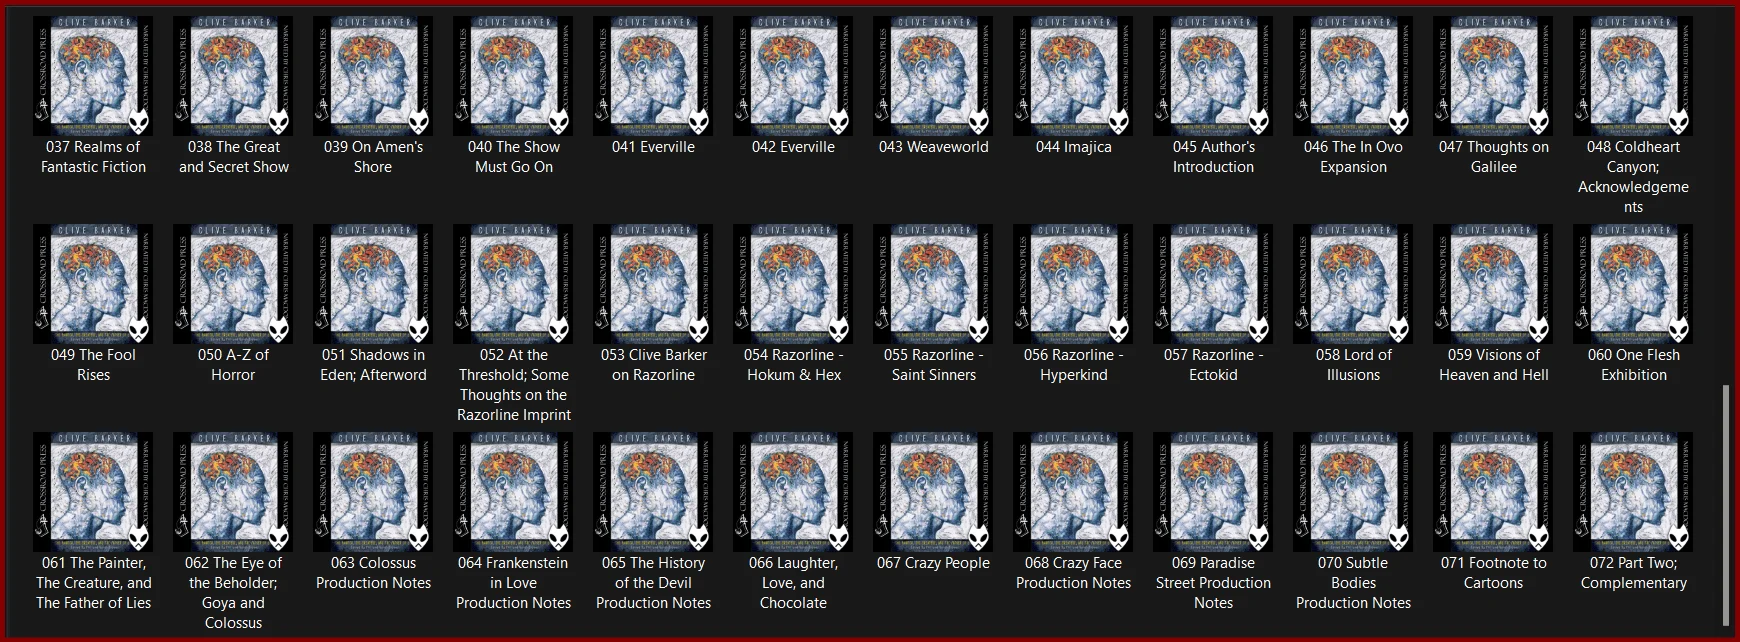The image size is (1740, 642).
Task: Click the label '037 Realms of Fantastic Fiction'
Action: tap(93, 157)
